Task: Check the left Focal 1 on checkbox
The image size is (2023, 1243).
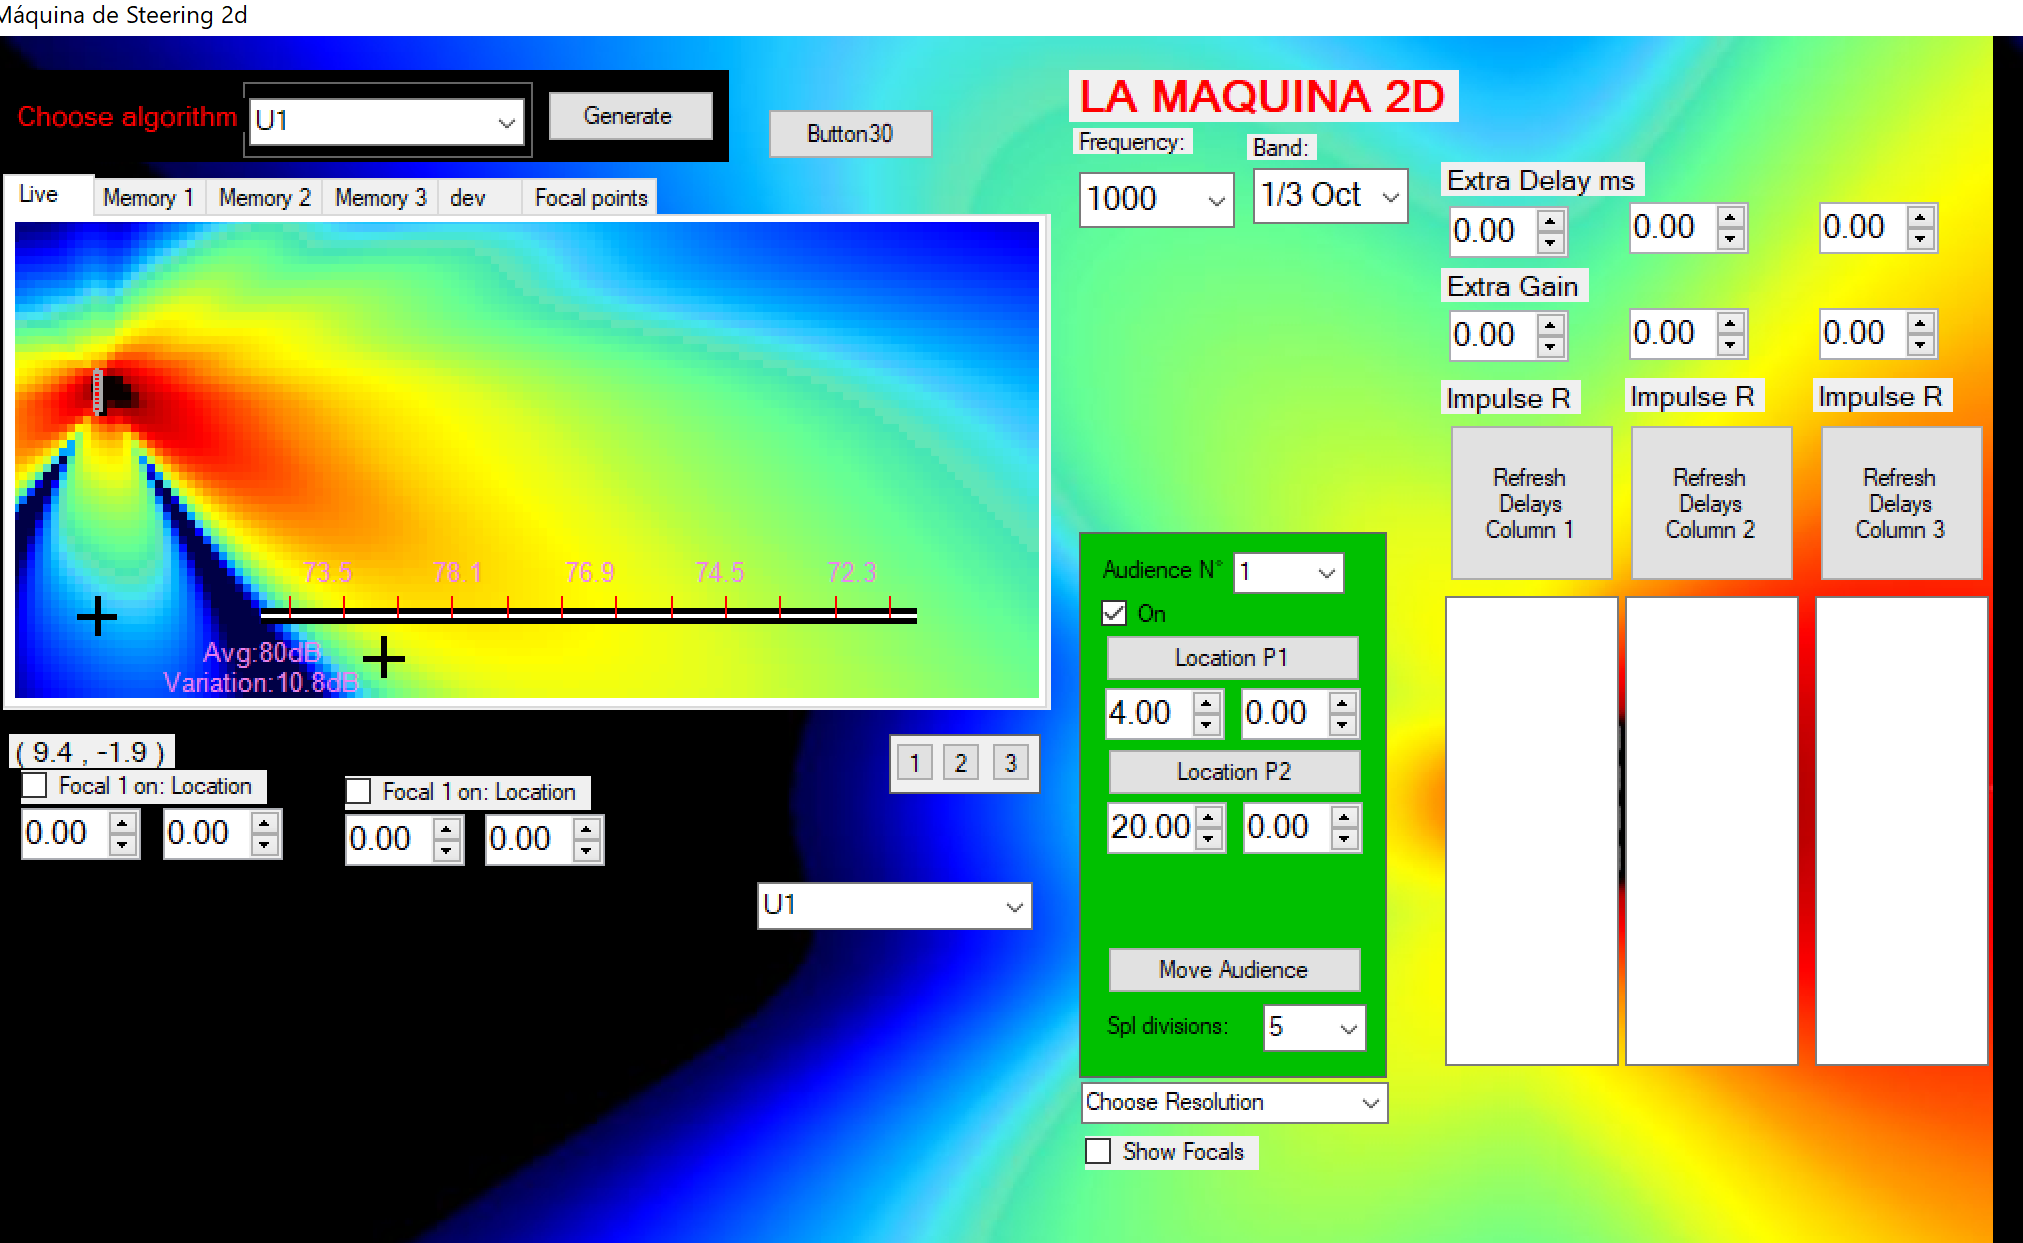Action: [x=35, y=786]
